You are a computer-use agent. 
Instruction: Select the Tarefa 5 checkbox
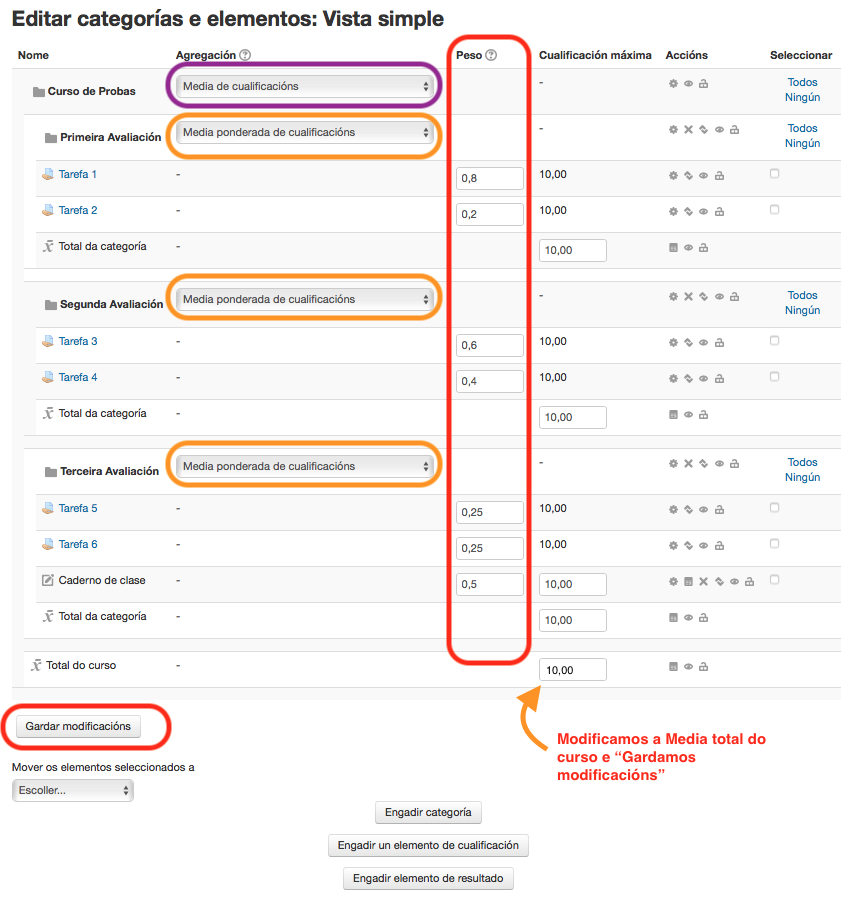click(x=774, y=508)
